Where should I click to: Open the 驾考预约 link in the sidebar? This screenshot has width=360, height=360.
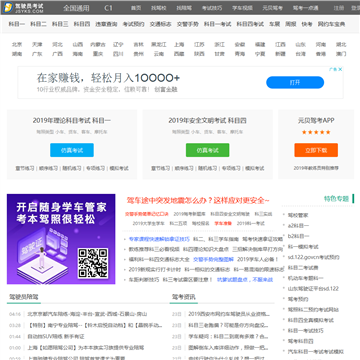[298, 299]
